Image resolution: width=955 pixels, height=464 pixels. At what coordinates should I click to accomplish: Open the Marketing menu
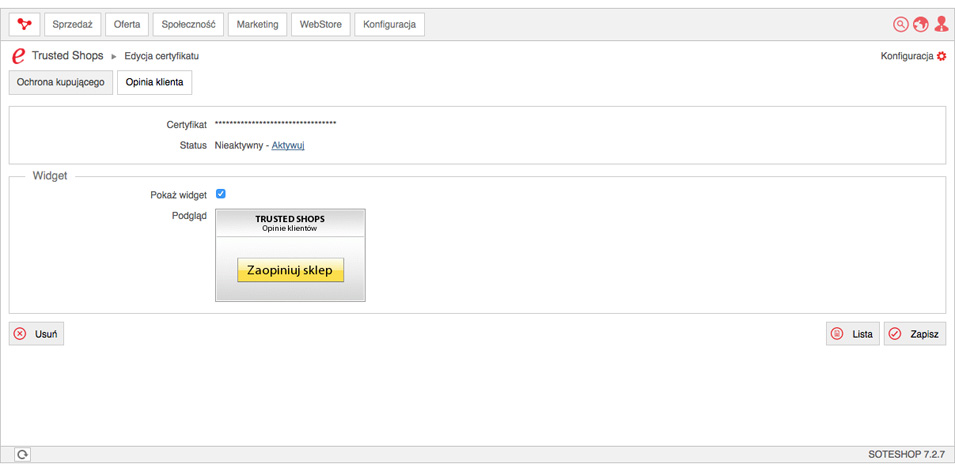[258, 24]
